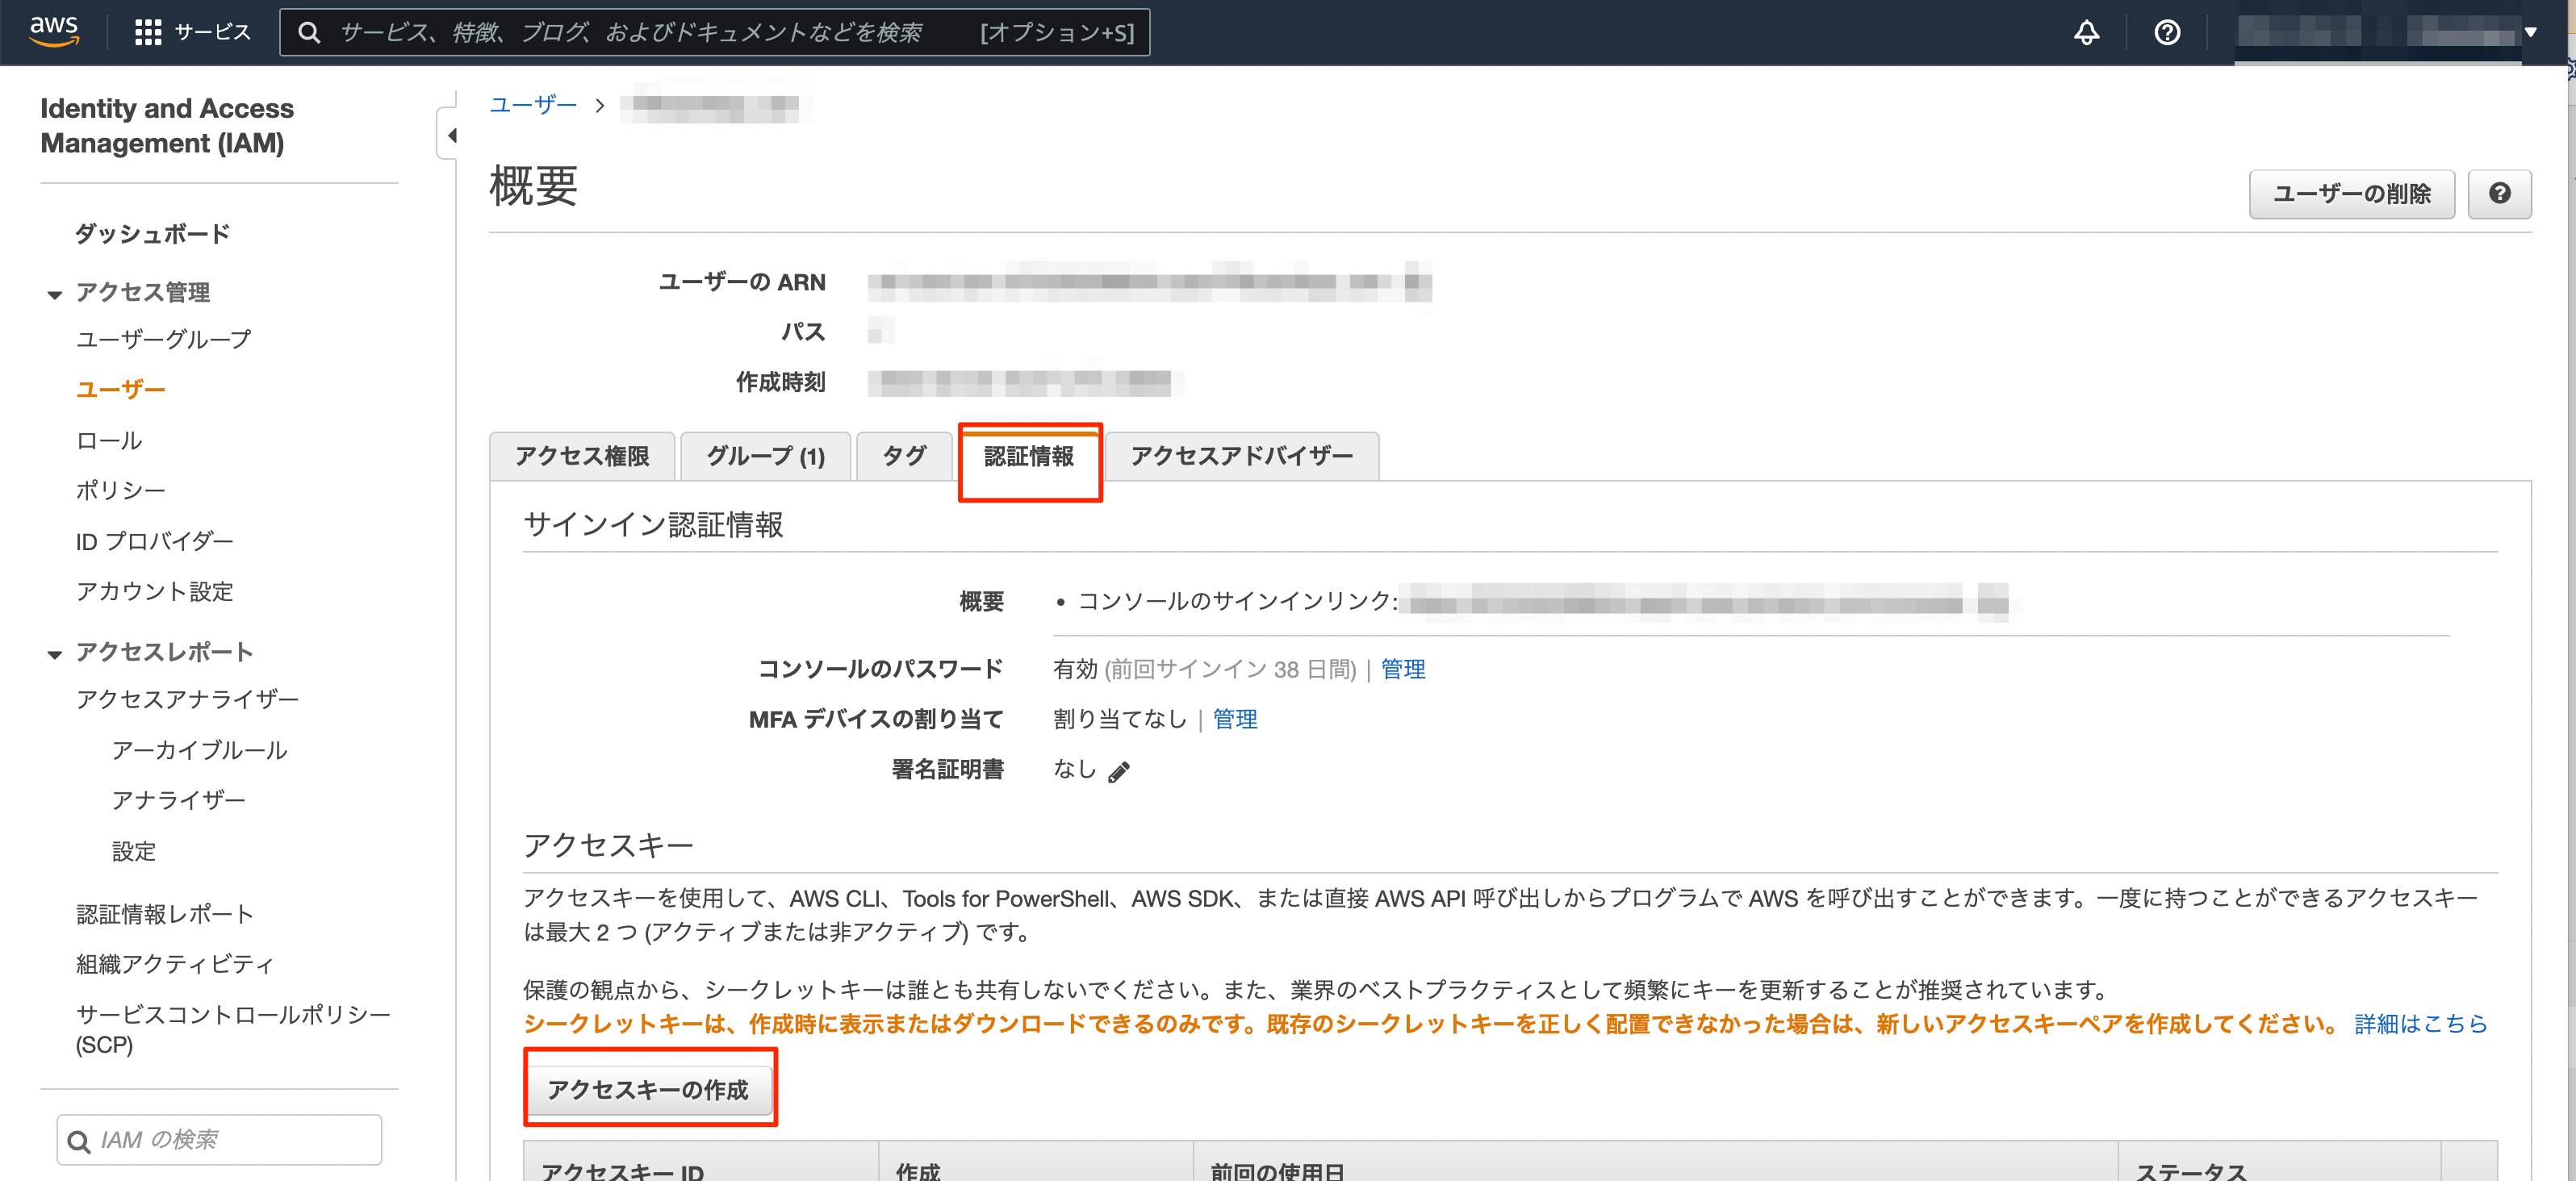The width and height of the screenshot is (2576, 1181).
Task: Switch to the アクセス権限 tab
Action: pyautogui.click(x=581, y=456)
